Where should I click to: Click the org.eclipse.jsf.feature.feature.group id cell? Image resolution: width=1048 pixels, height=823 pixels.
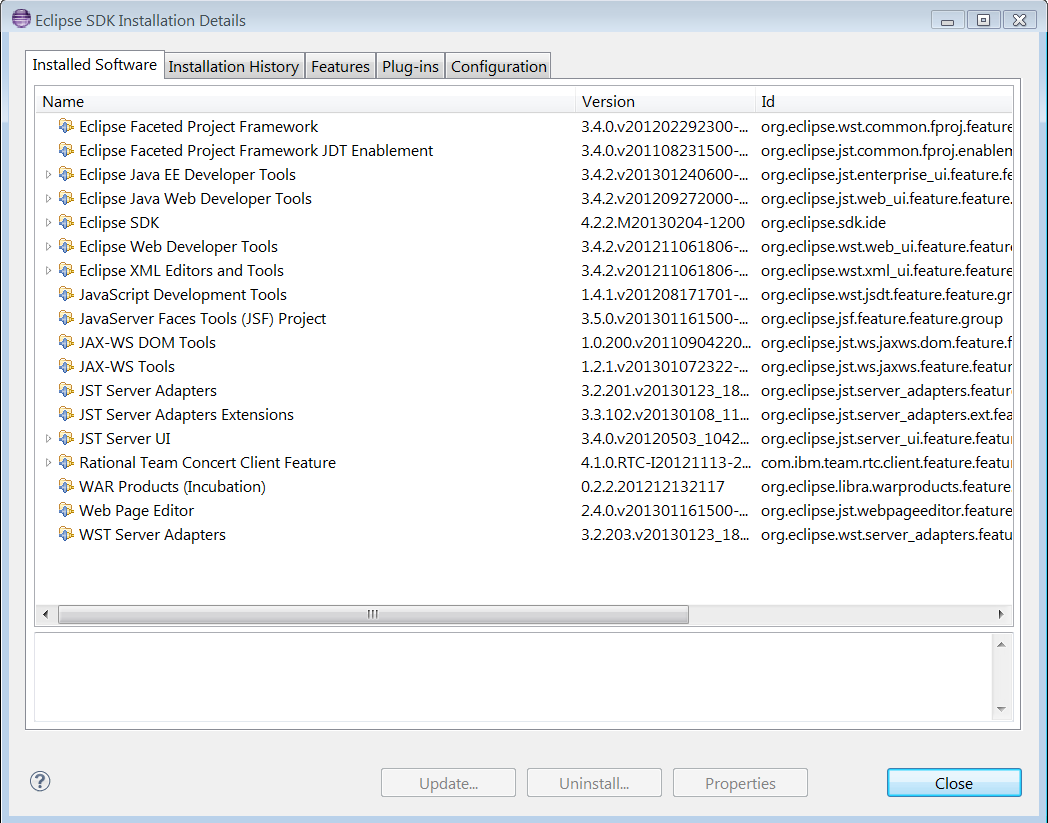882,319
